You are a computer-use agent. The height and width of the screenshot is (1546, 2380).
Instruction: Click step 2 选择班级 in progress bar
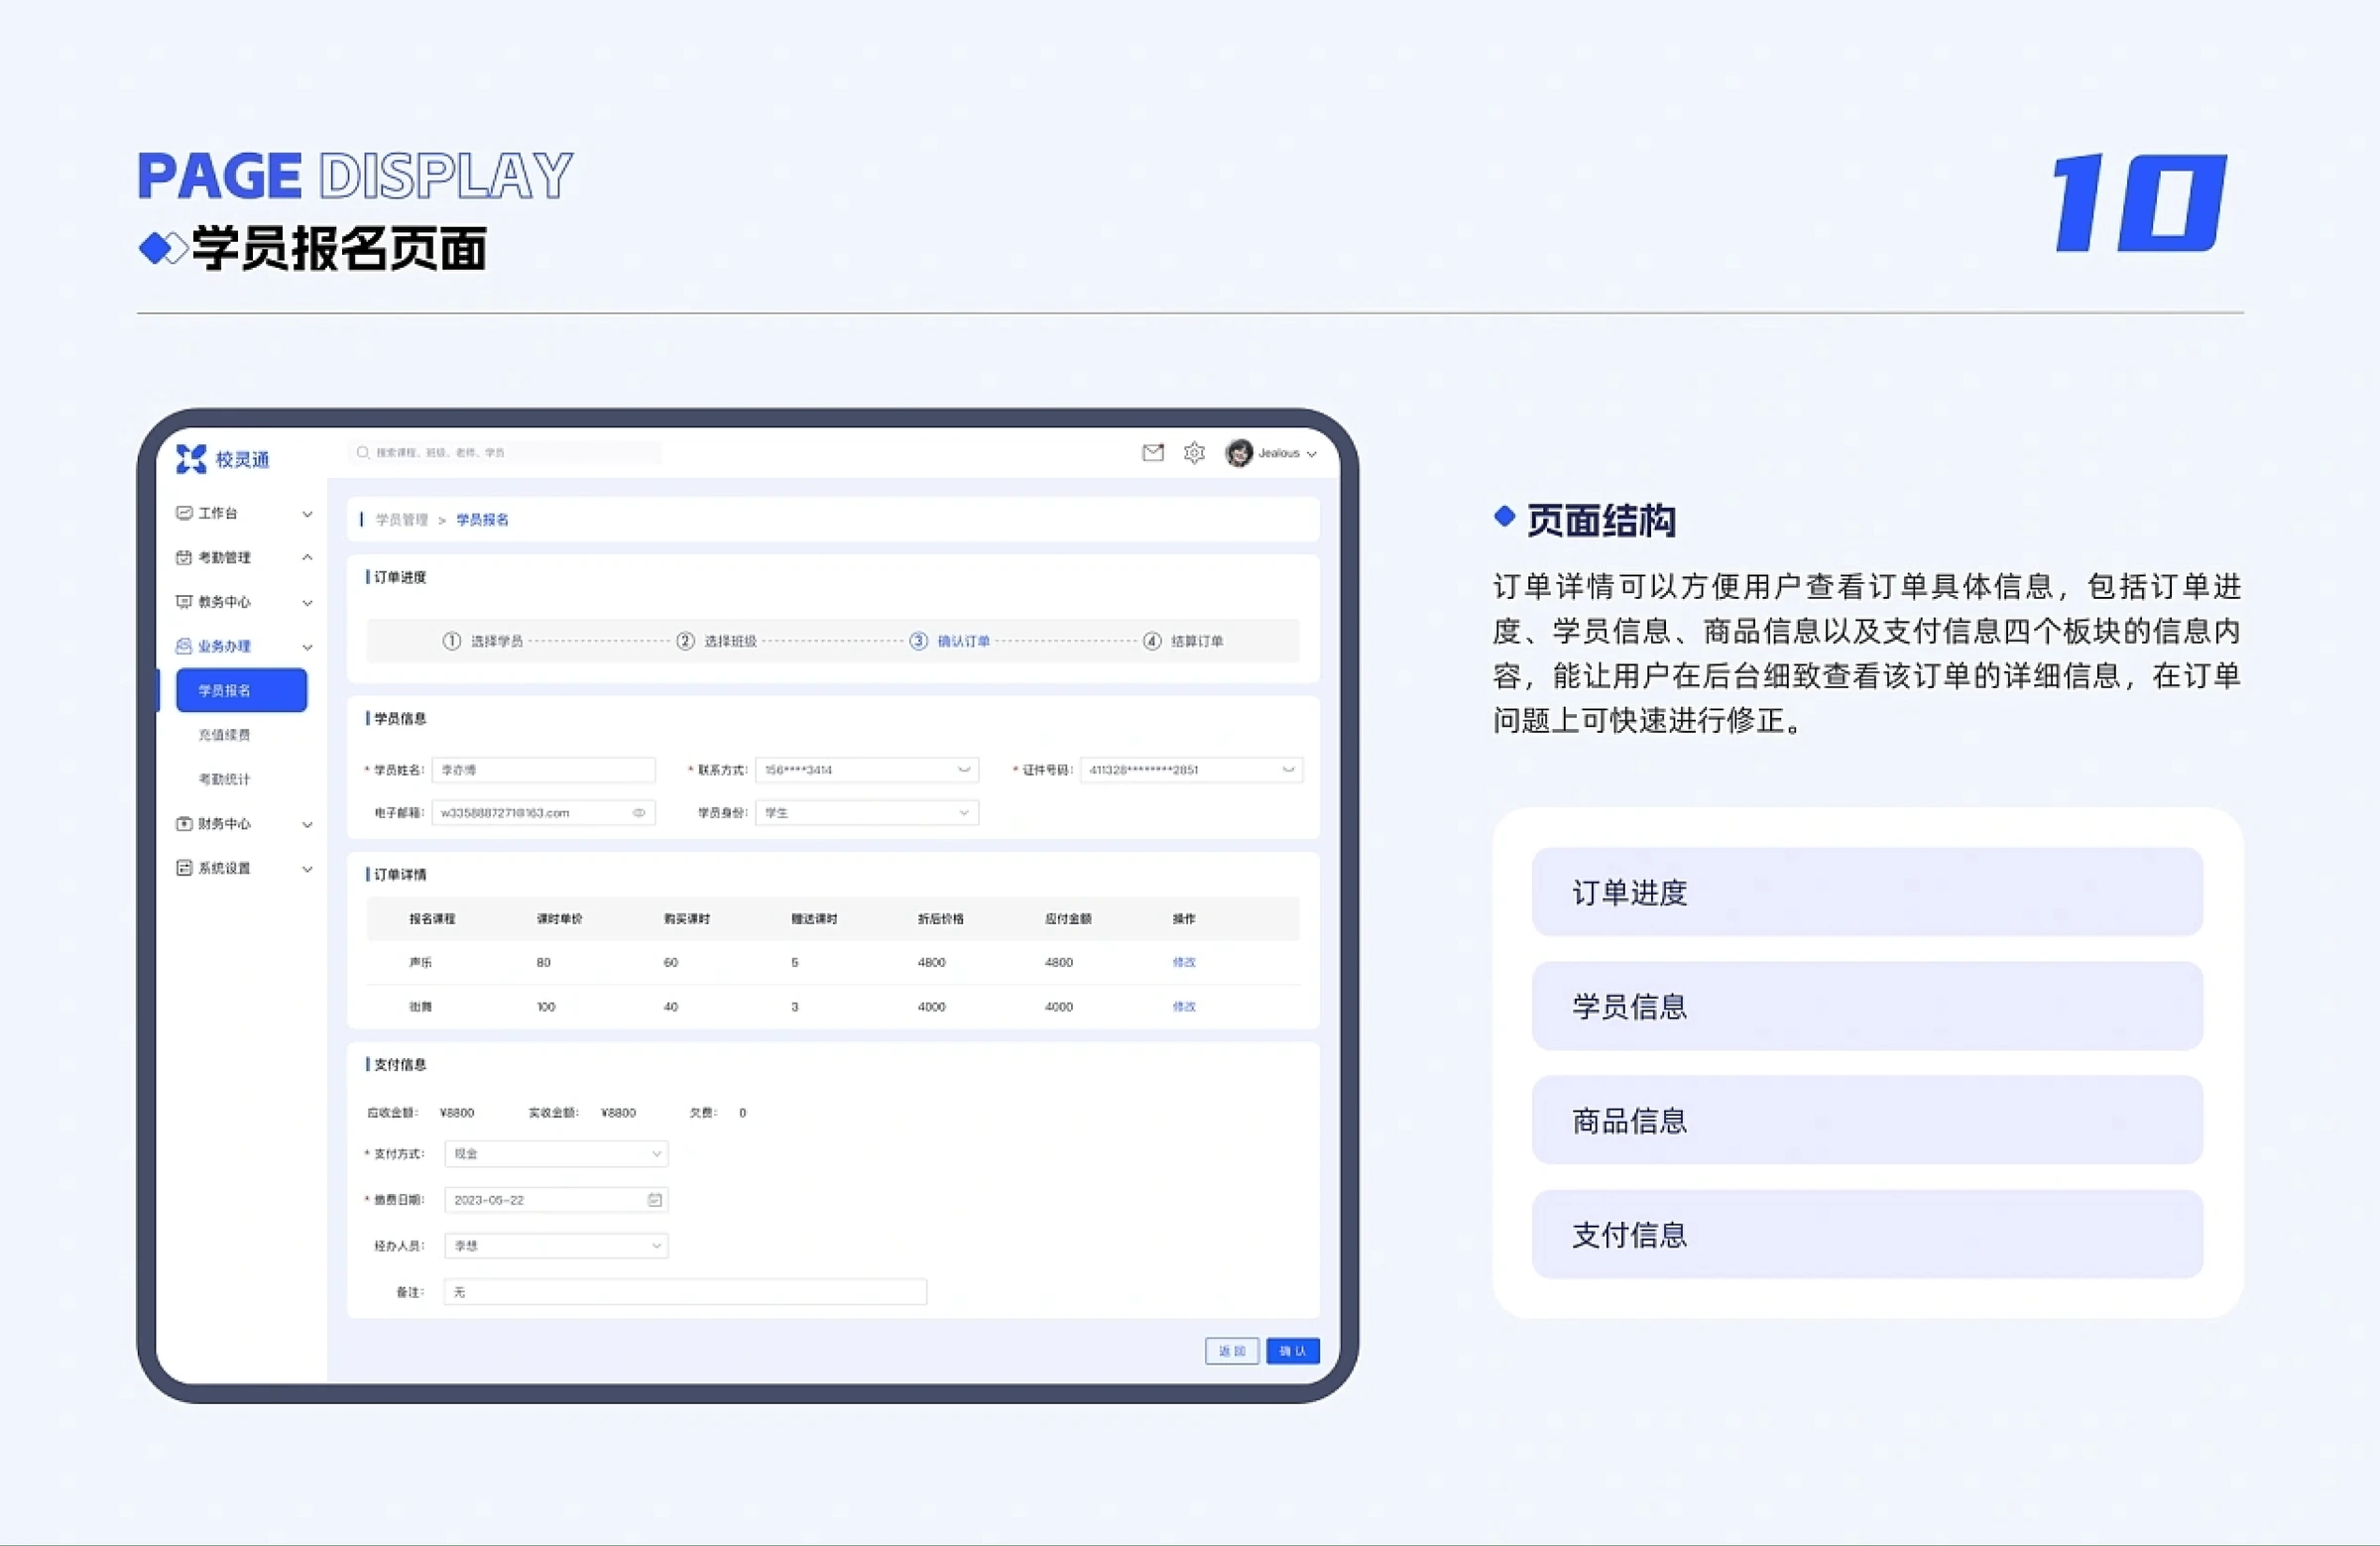(717, 641)
